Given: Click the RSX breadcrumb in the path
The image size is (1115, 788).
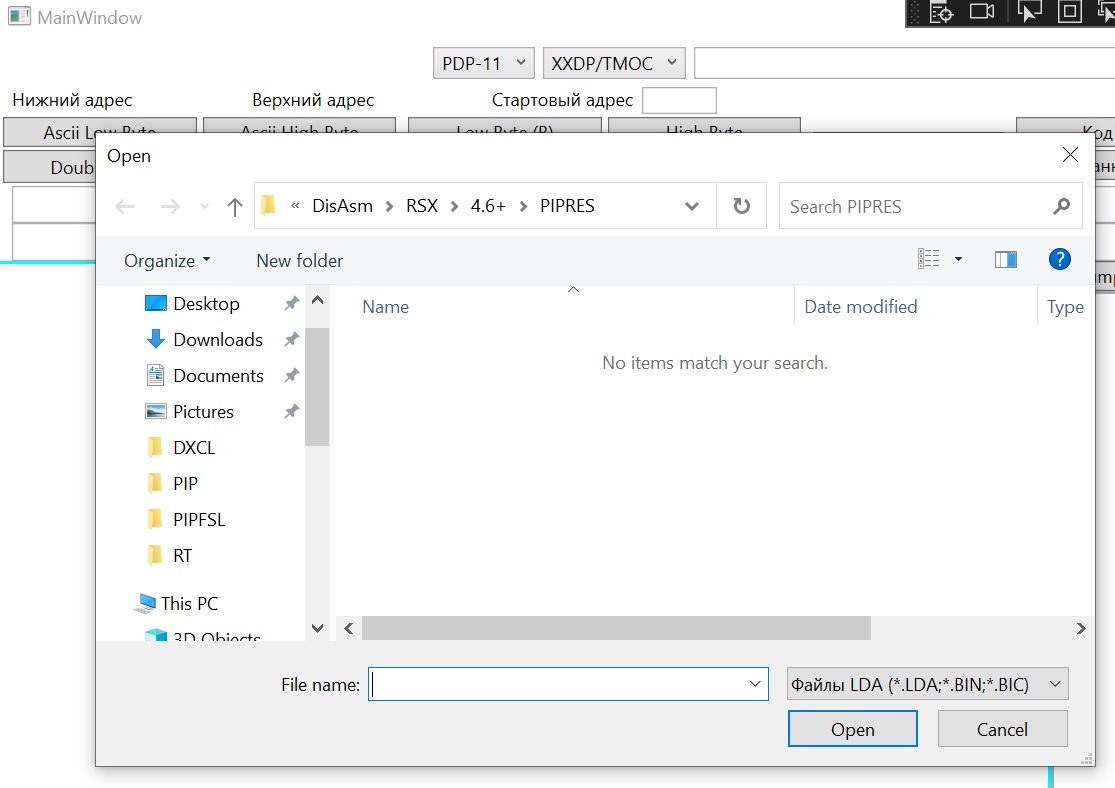Looking at the screenshot, I should pyautogui.click(x=421, y=206).
